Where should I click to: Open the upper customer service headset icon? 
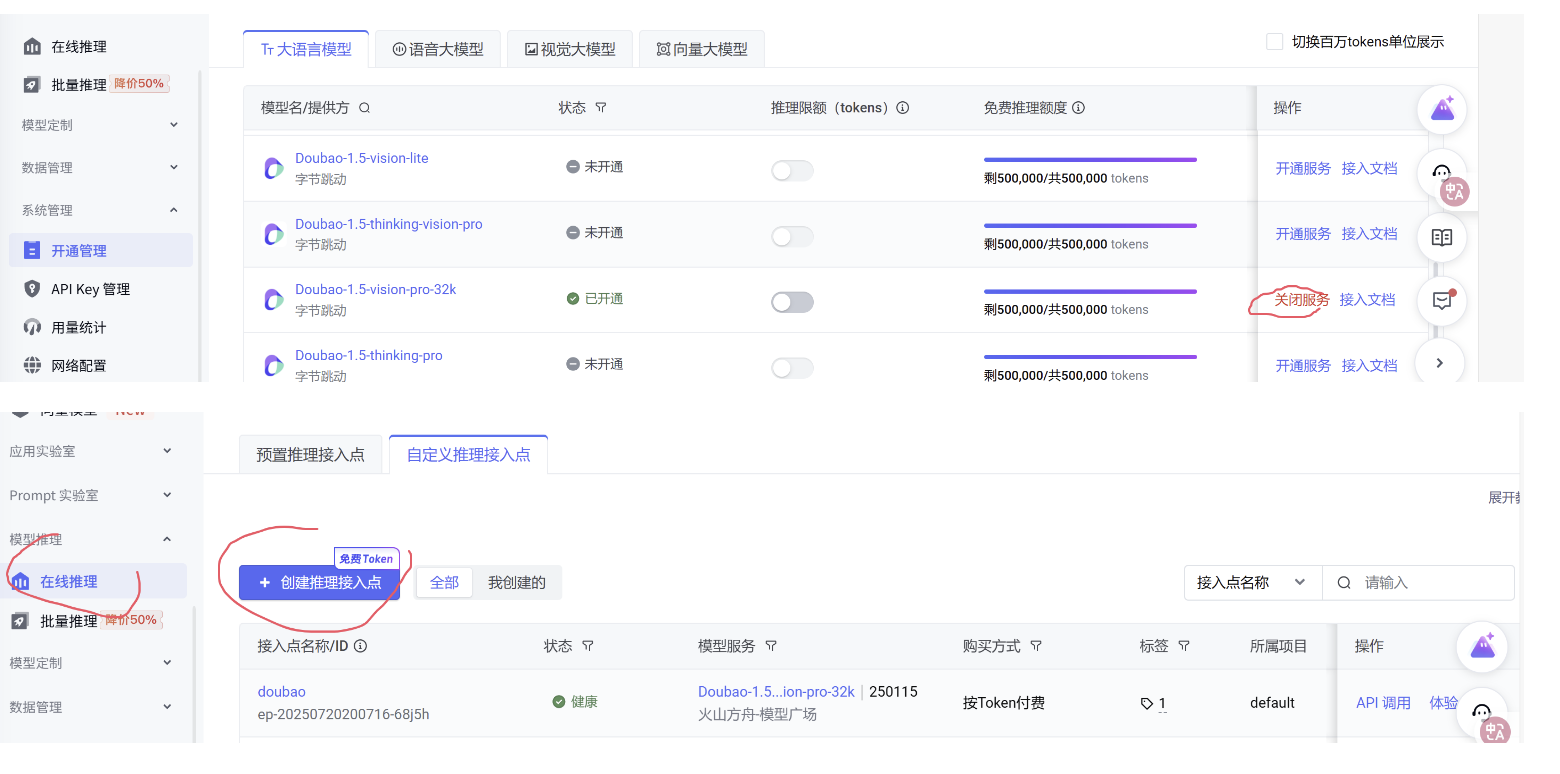pyautogui.click(x=1442, y=173)
